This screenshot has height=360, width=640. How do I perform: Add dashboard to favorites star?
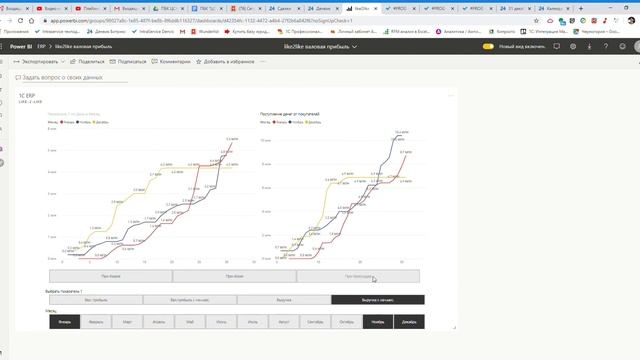click(225, 62)
